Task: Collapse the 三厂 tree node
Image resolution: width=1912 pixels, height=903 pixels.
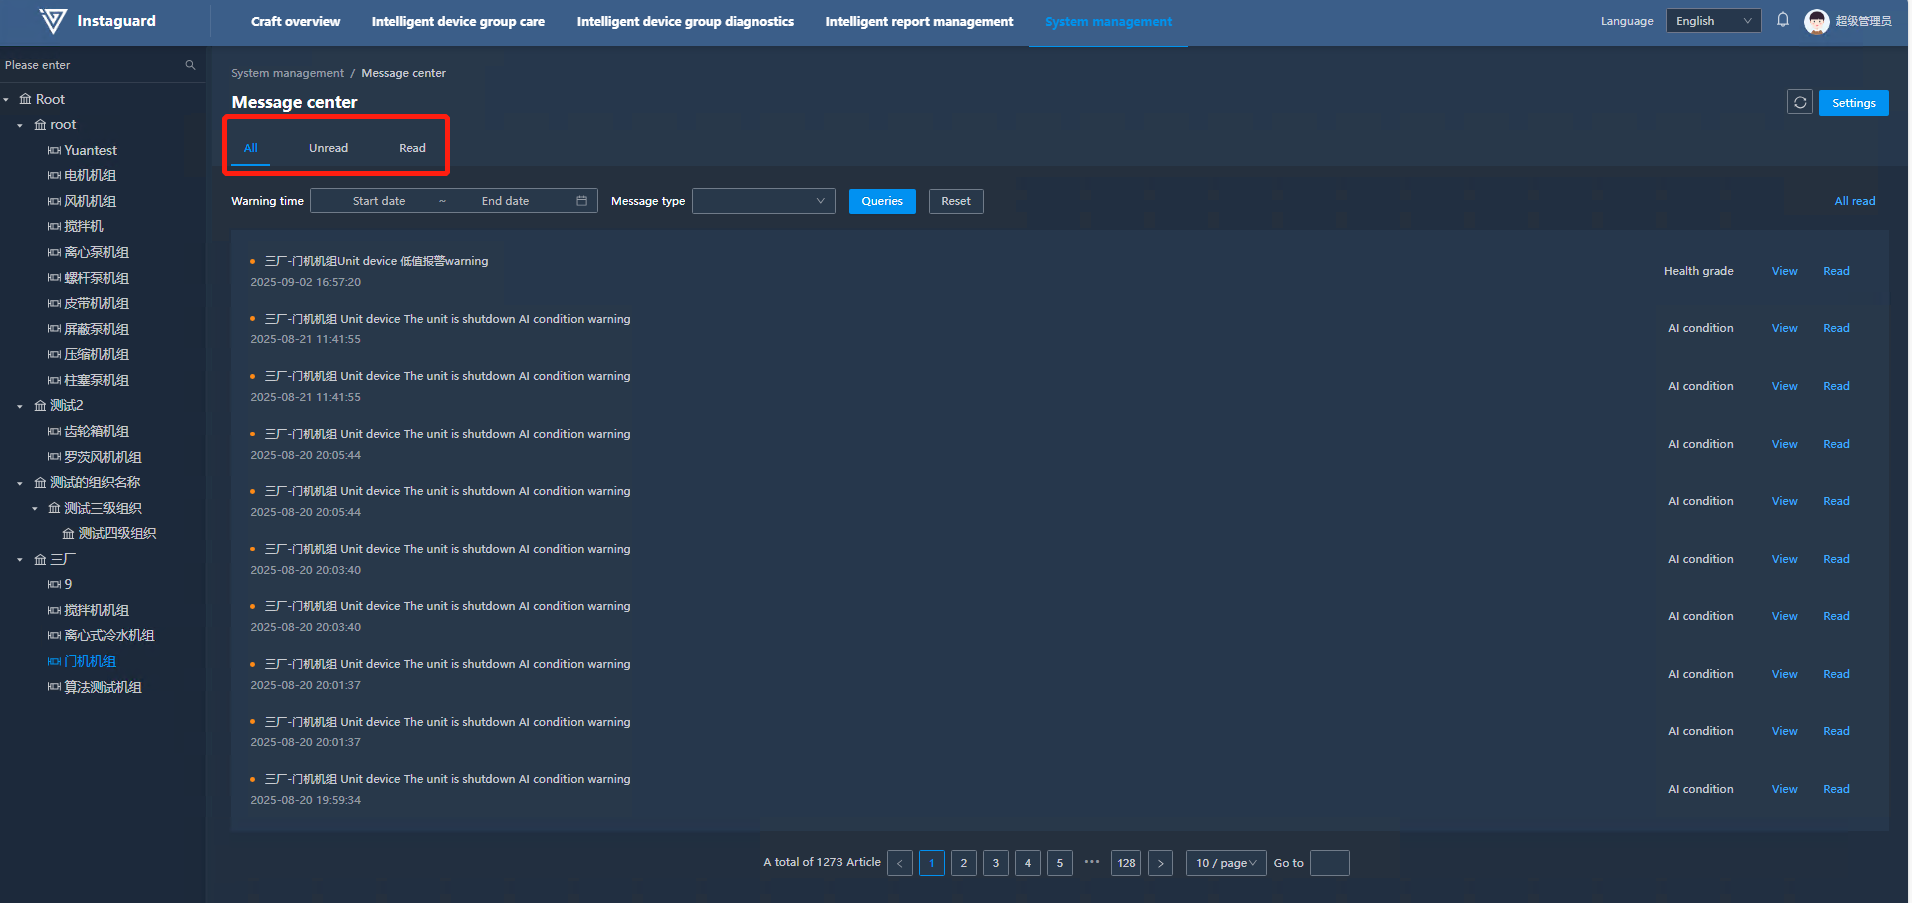Action: (x=20, y=560)
